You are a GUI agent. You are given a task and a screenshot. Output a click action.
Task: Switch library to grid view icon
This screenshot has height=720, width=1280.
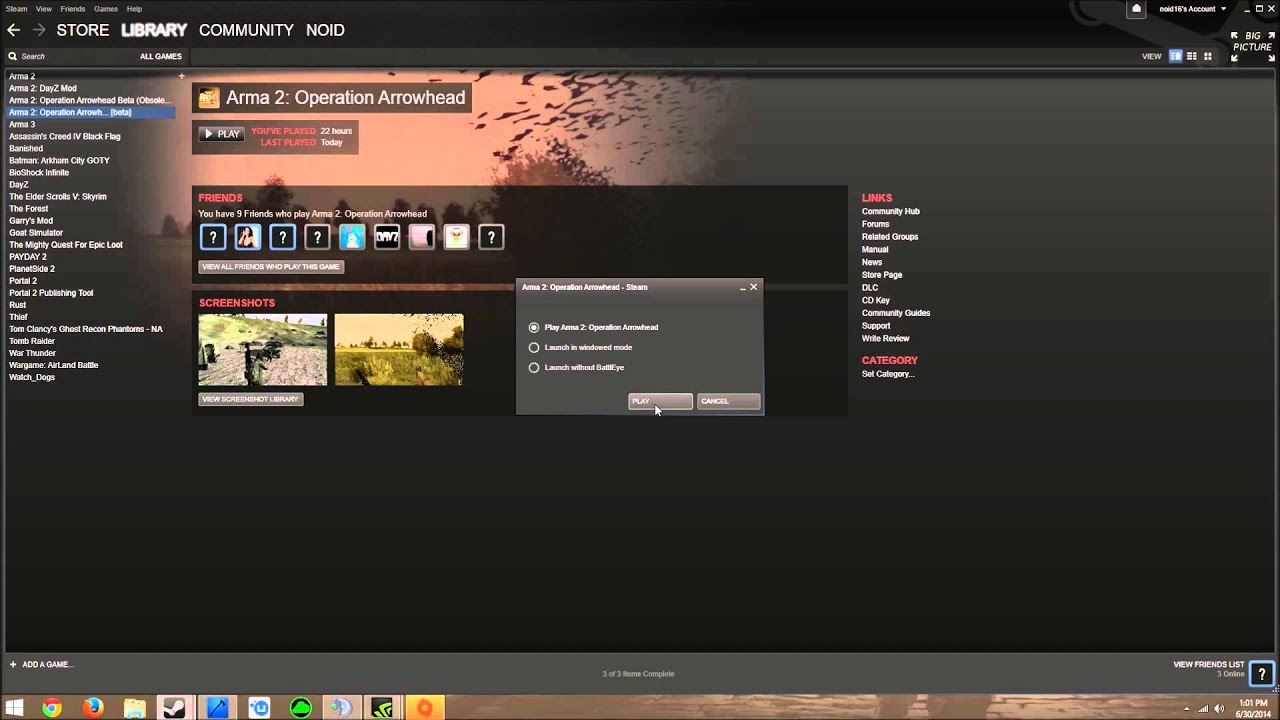click(1208, 57)
